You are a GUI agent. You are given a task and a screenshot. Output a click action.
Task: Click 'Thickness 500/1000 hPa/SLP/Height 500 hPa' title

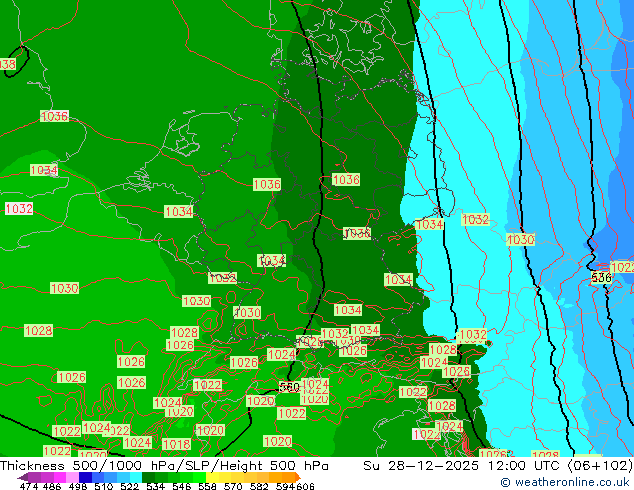pos(164,466)
